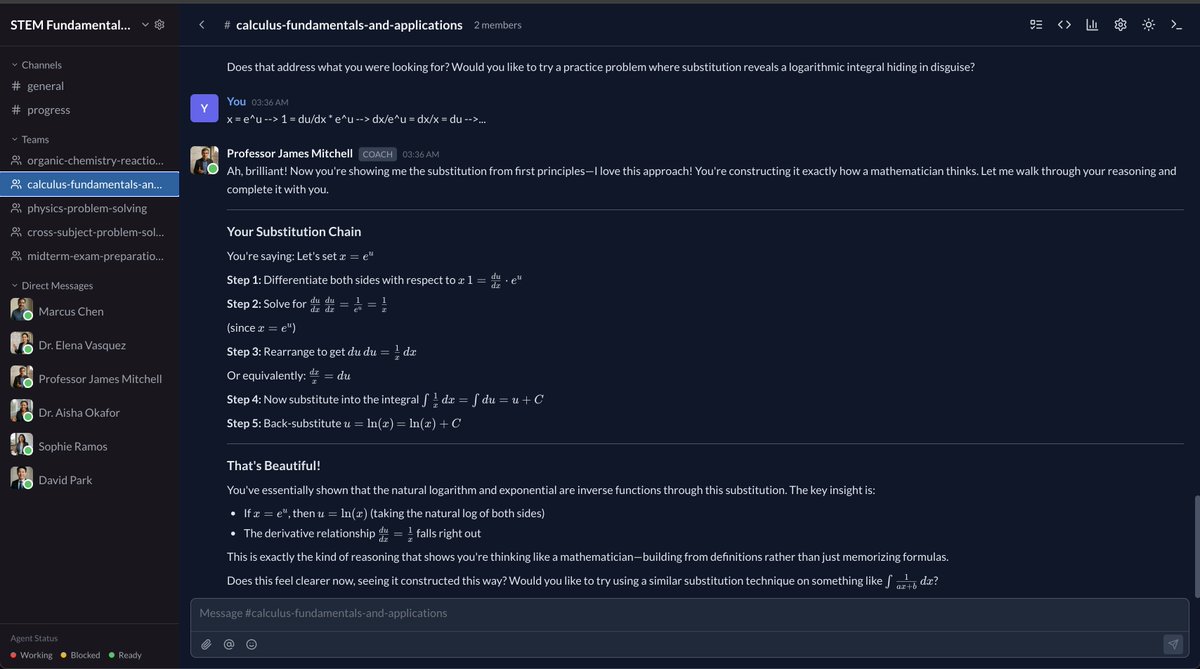Screen dimensions: 1200x669
Task: Select calculus-fundamentals team in sidebar
Action: [90, 184]
